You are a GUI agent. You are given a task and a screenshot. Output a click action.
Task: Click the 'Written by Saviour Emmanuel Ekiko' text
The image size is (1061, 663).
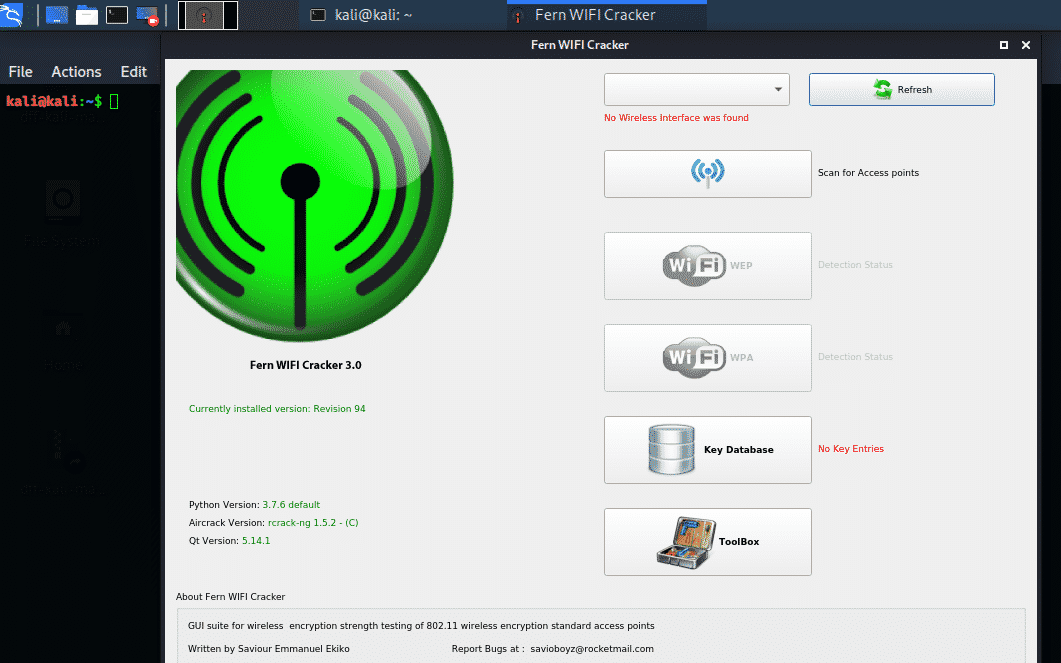[269, 648]
